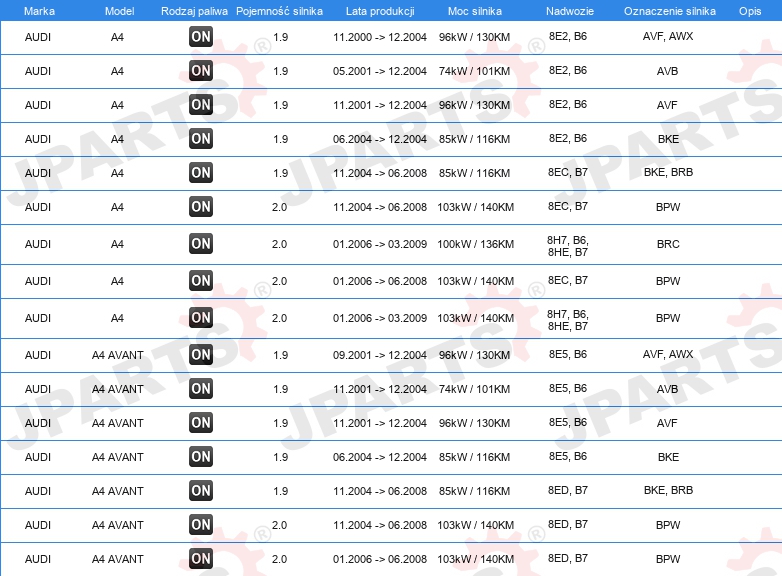
Task: Click the 74kW / 101KM cell in the A4 AVANT row
Action: [474, 388]
